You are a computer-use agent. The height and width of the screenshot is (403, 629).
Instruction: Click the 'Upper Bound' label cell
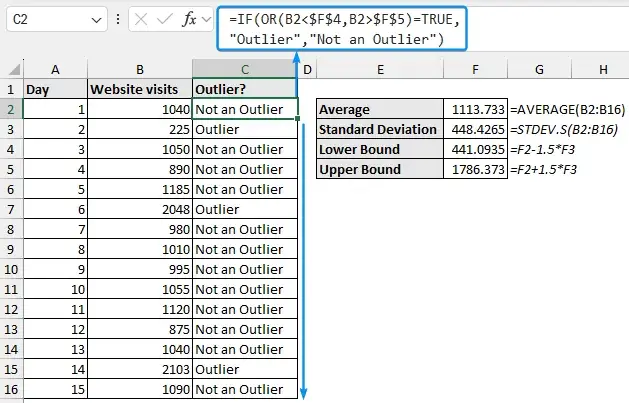point(380,169)
